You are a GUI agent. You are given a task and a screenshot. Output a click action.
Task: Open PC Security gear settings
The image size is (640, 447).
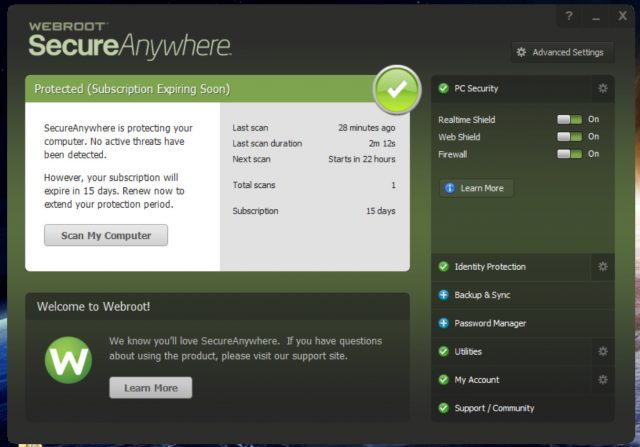(602, 88)
